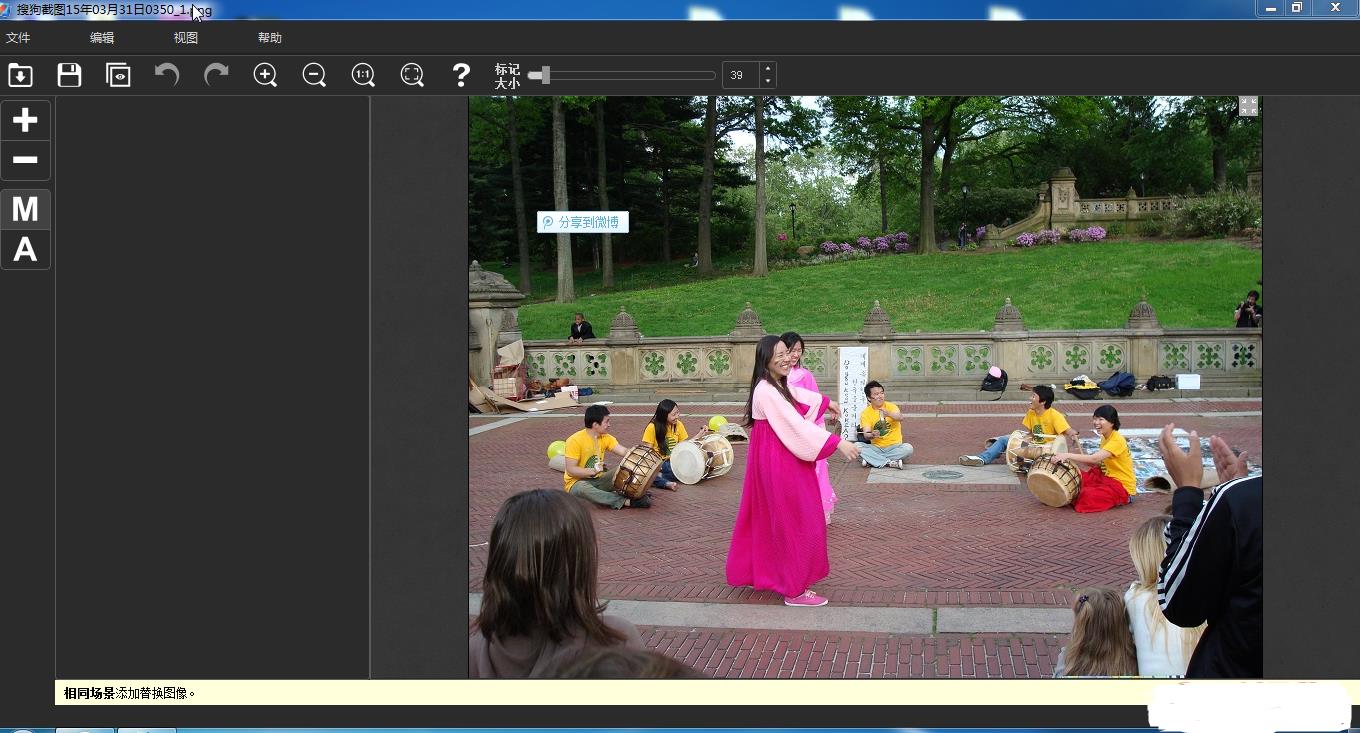The height and width of the screenshot is (733, 1360).
Task: Open the 编辑 menu
Action: click(x=102, y=38)
